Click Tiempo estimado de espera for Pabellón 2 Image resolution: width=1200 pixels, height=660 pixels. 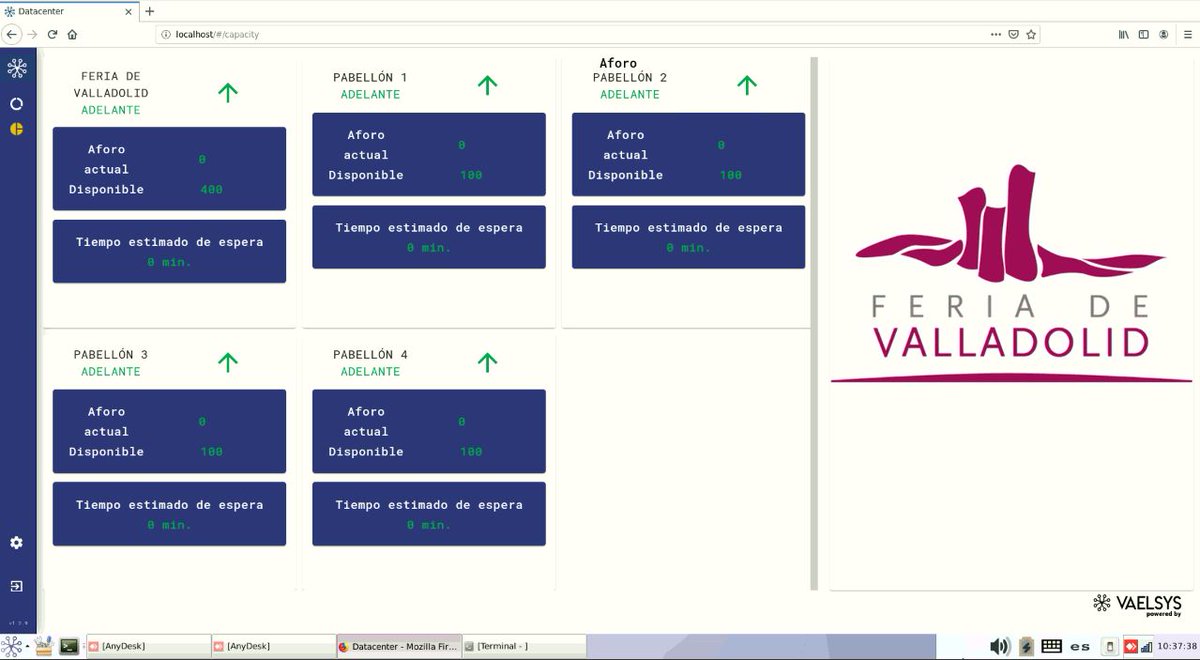pyautogui.click(x=688, y=237)
